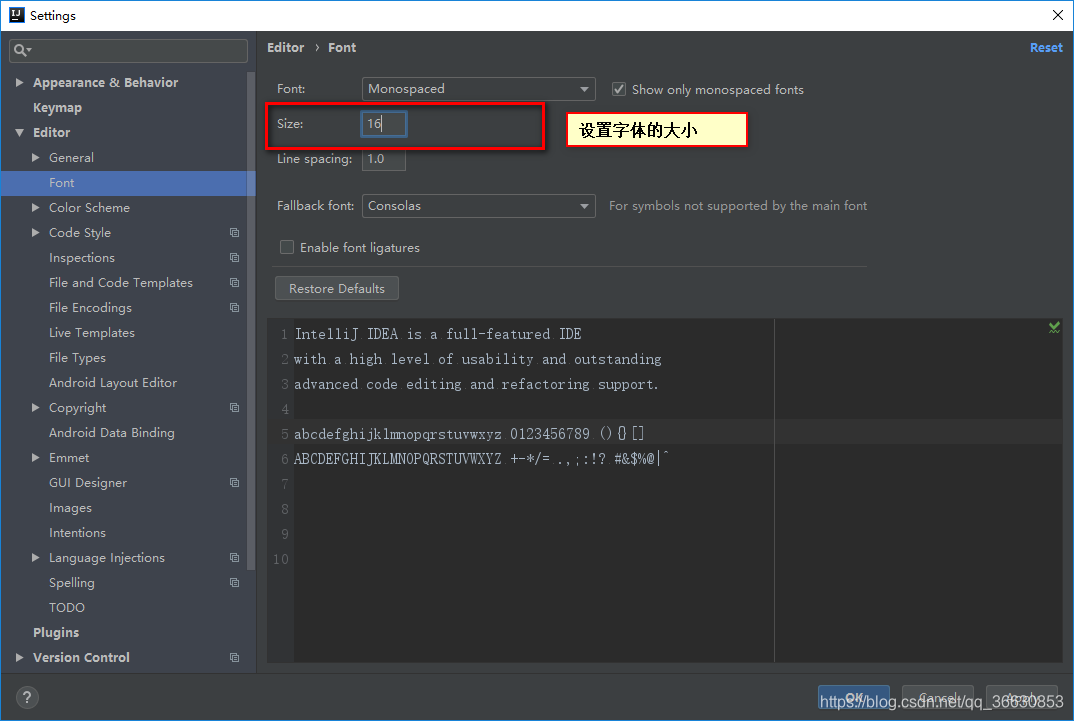1074x721 pixels.
Task: Open File Encodings settings
Action: pyautogui.click(x=90, y=307)
